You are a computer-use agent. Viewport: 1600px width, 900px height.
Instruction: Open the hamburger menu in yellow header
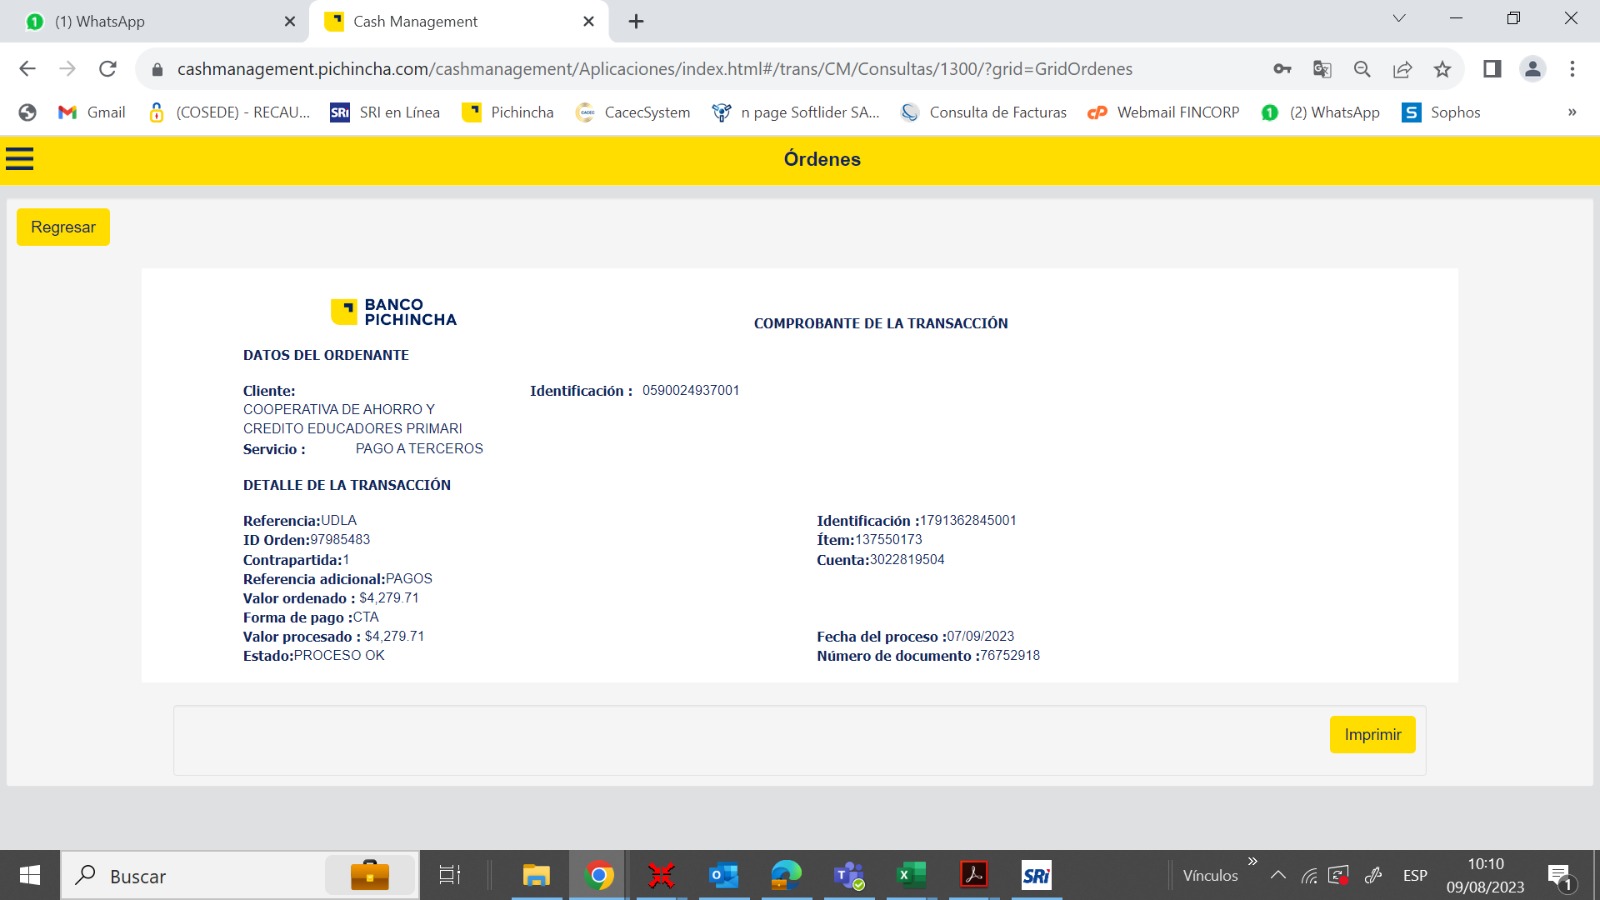tap(20, 159)
